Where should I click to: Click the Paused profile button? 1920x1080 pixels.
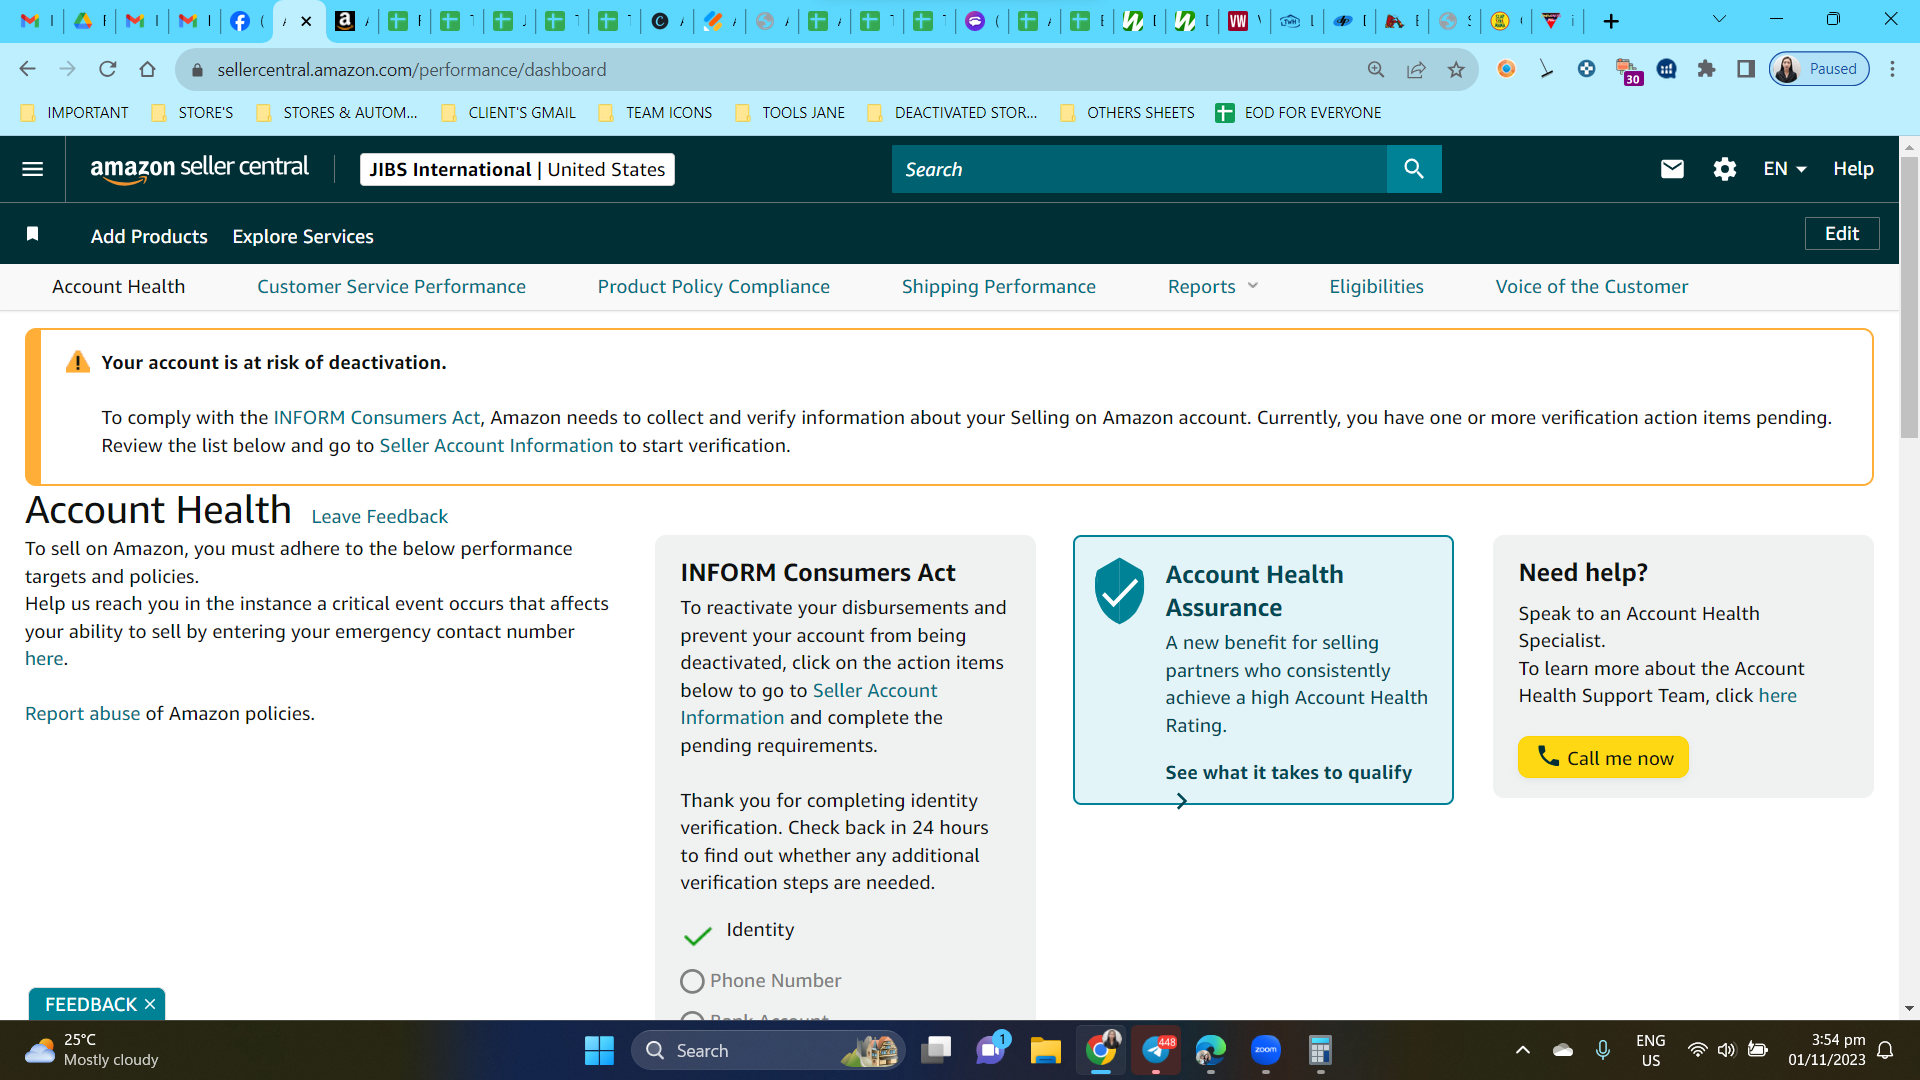(x=1819, y=69)
